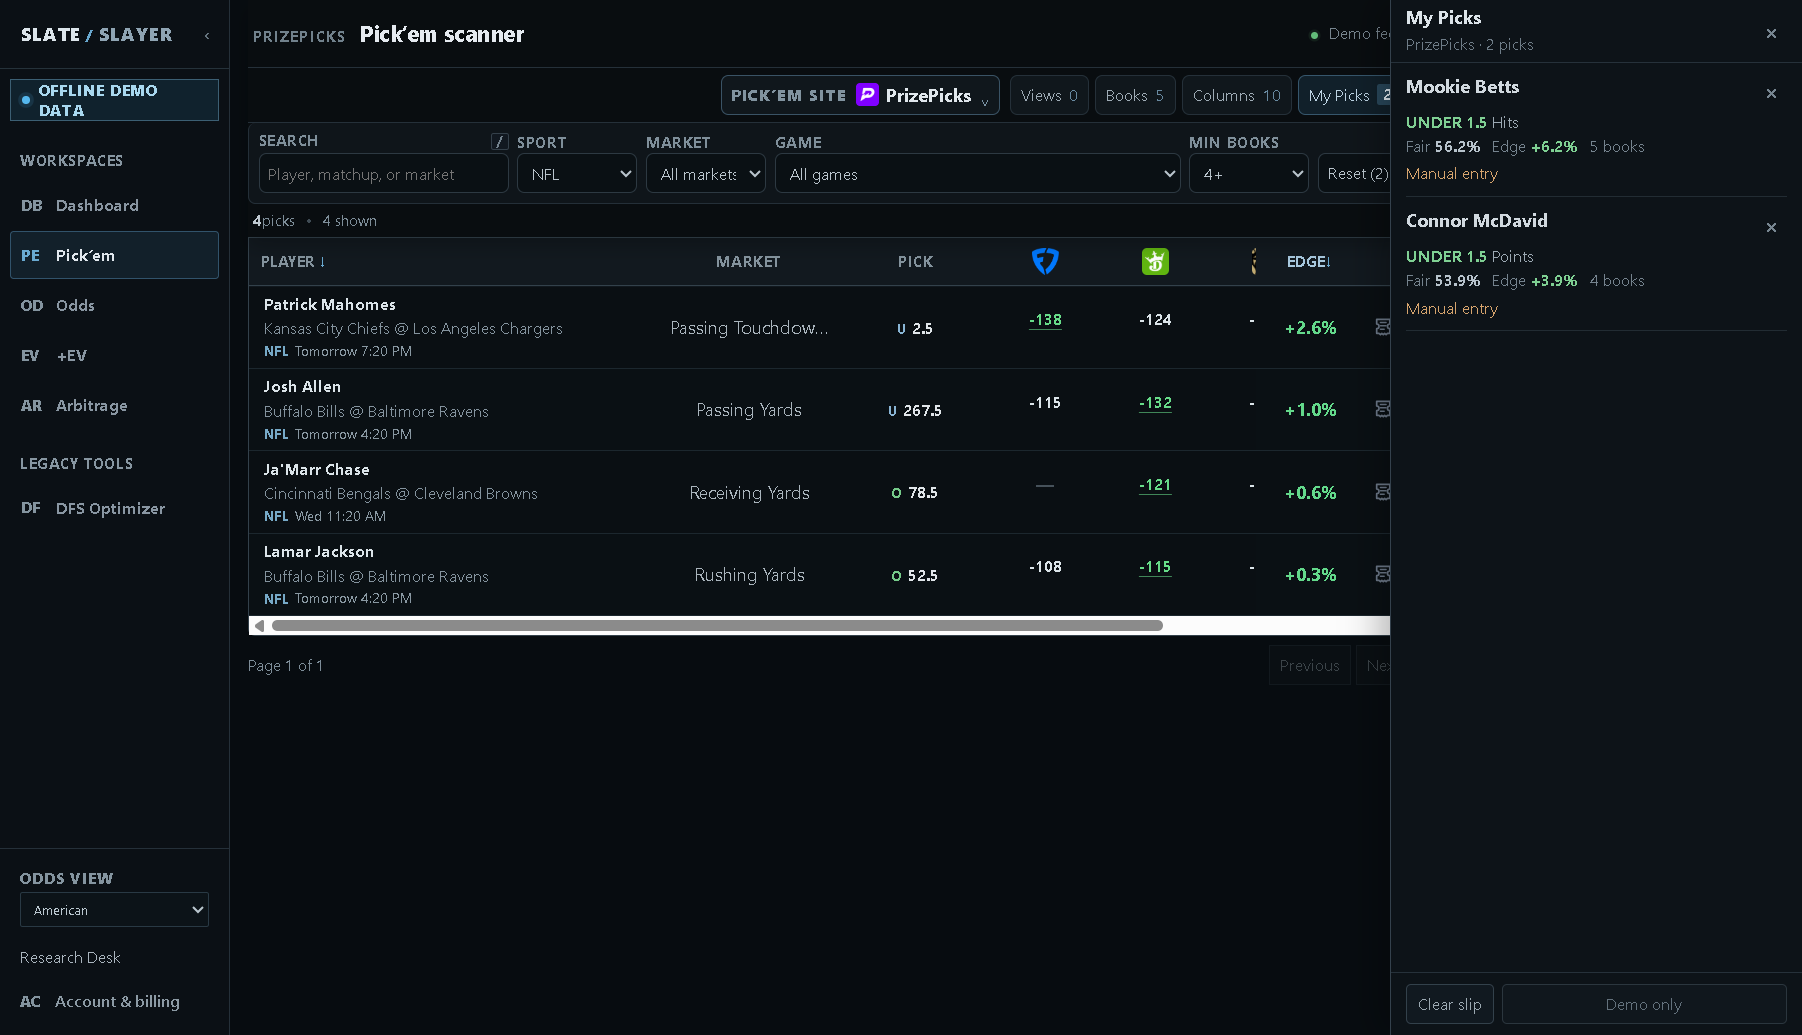Open the All games dropdown
The width and height of the screenshot is (1802, 1035).
coord(977,173)
